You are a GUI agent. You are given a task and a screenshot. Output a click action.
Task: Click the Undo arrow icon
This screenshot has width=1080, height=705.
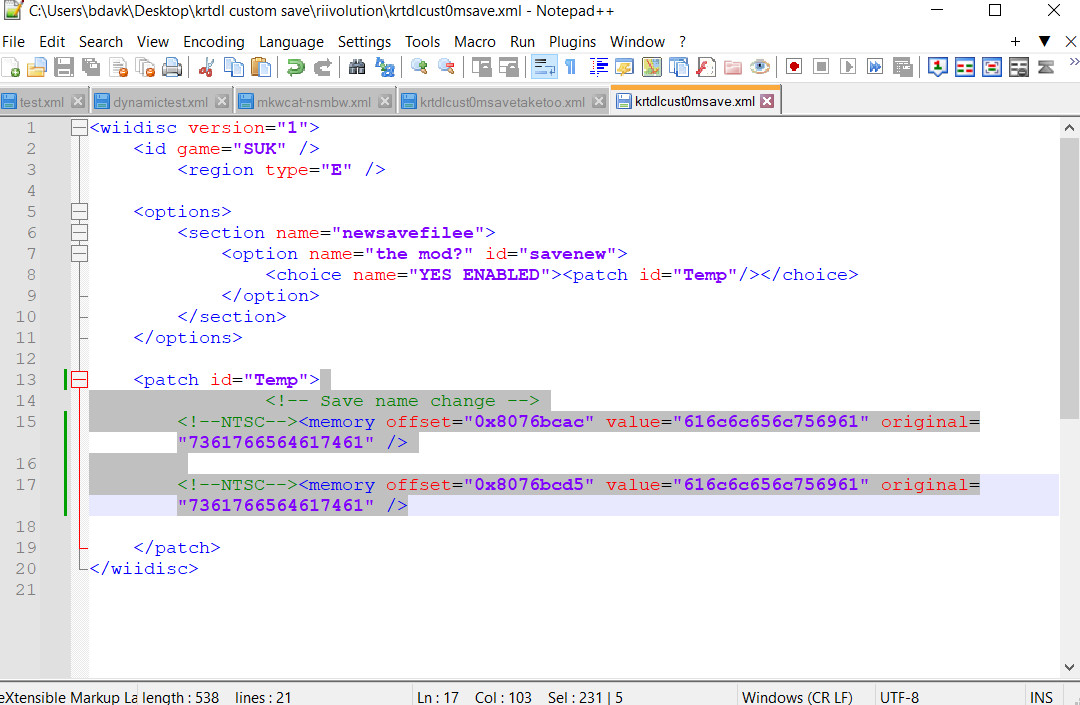tap(295, 67)
